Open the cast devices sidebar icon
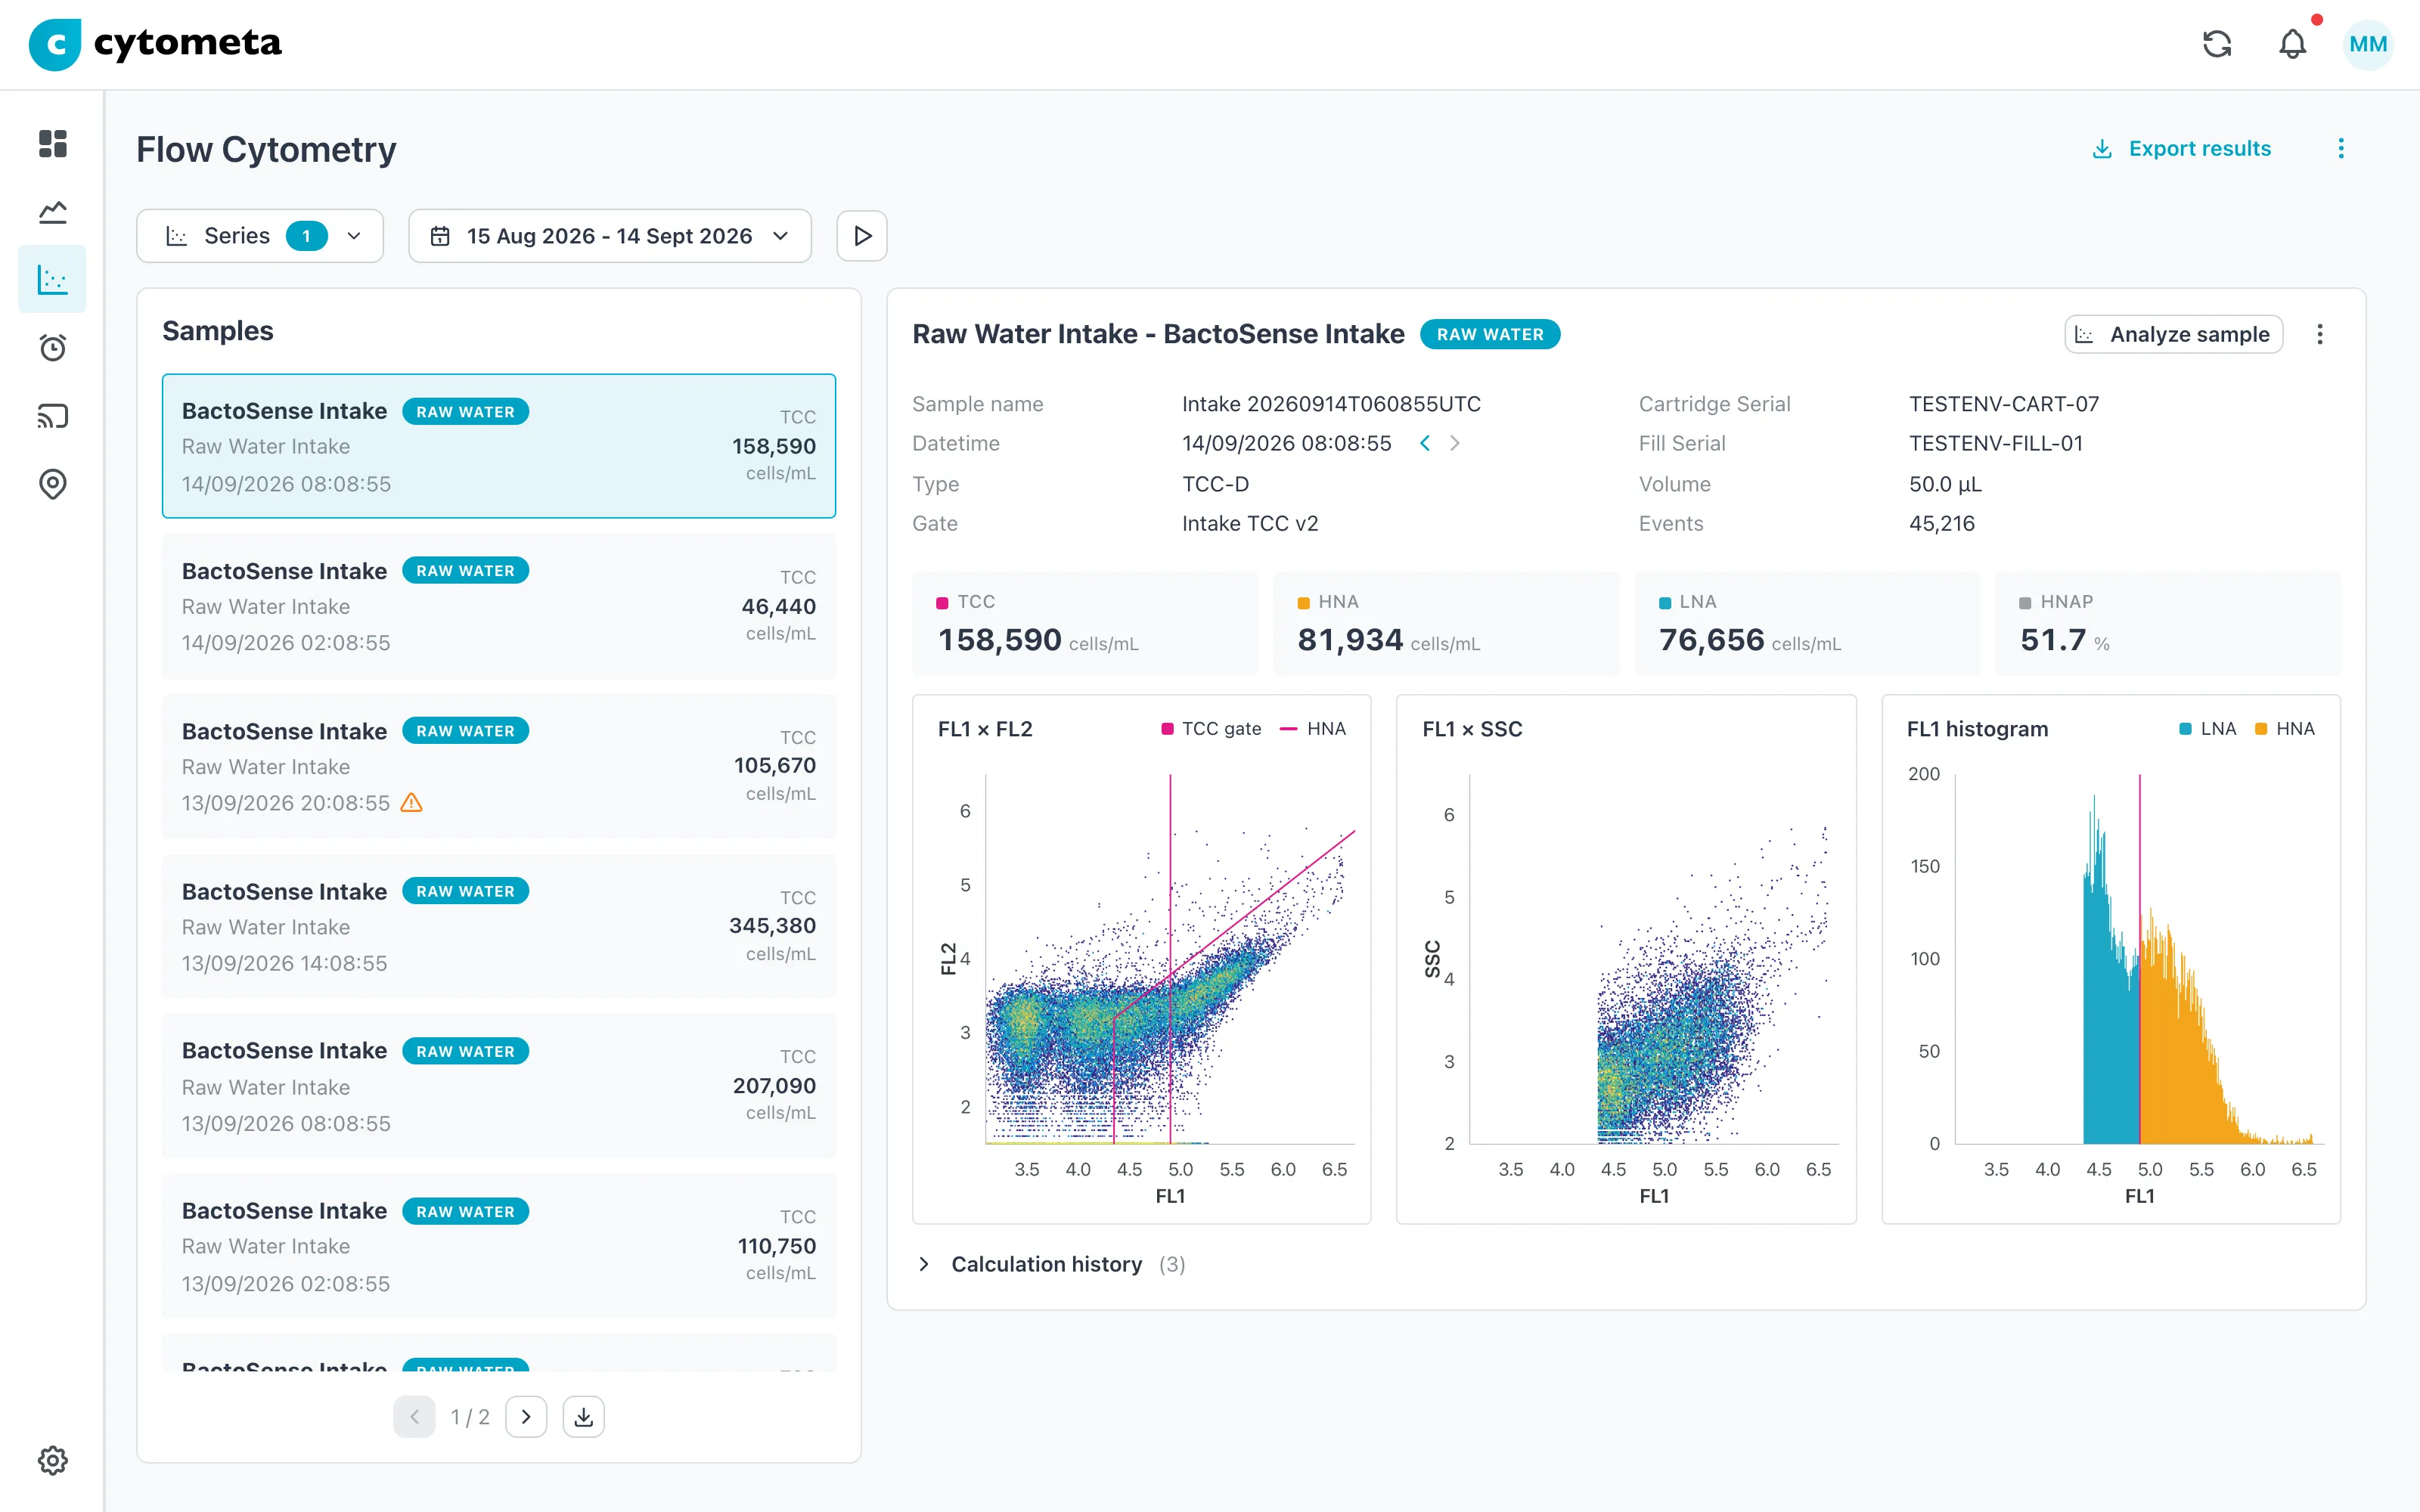The height and width of the screenshot is (1512, 2420). 53,416
